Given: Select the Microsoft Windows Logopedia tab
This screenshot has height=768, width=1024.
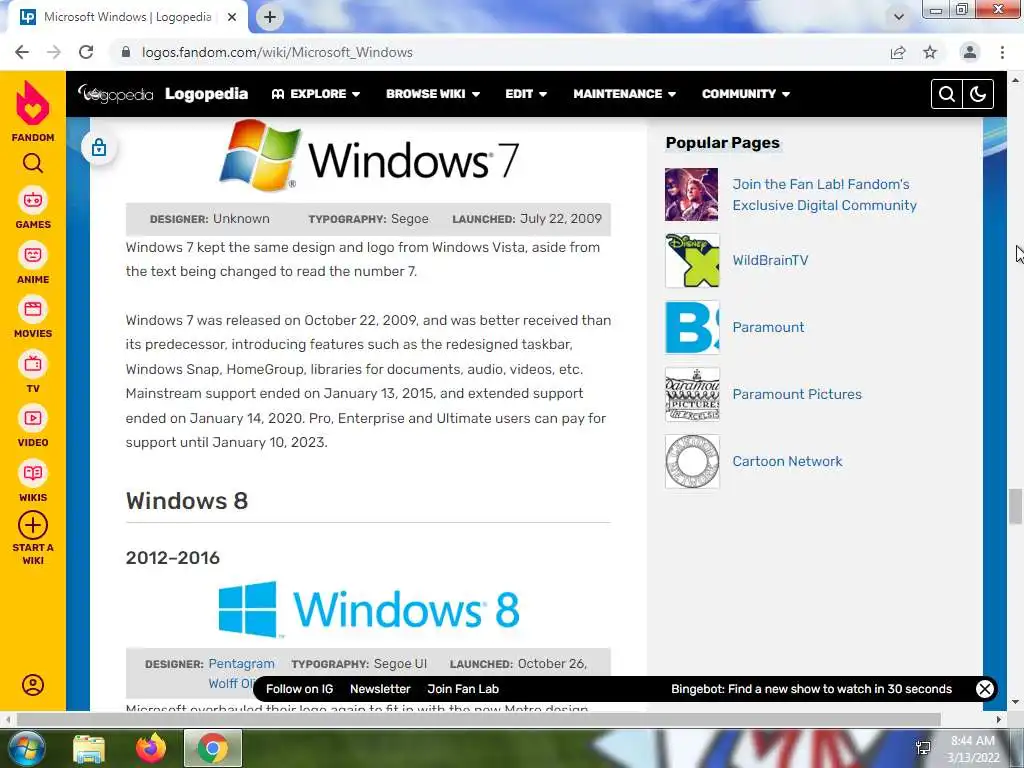Looking at the screenshot, I should click(x=128, y=17).
